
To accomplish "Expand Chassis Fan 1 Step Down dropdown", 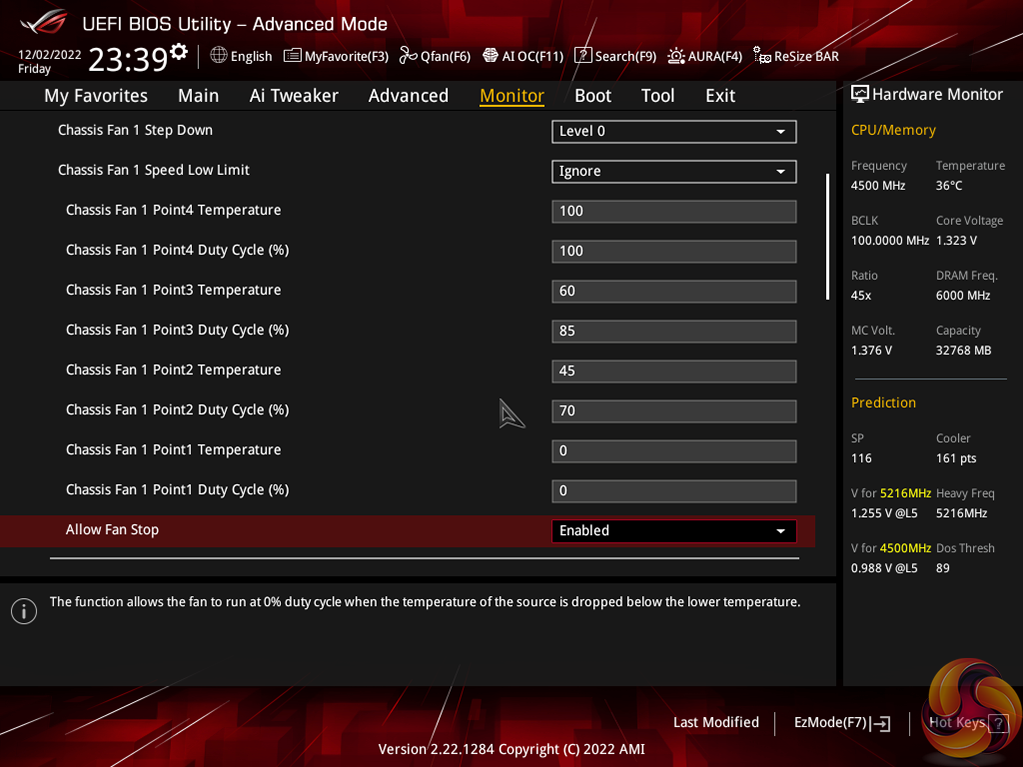I will point(674,131).
